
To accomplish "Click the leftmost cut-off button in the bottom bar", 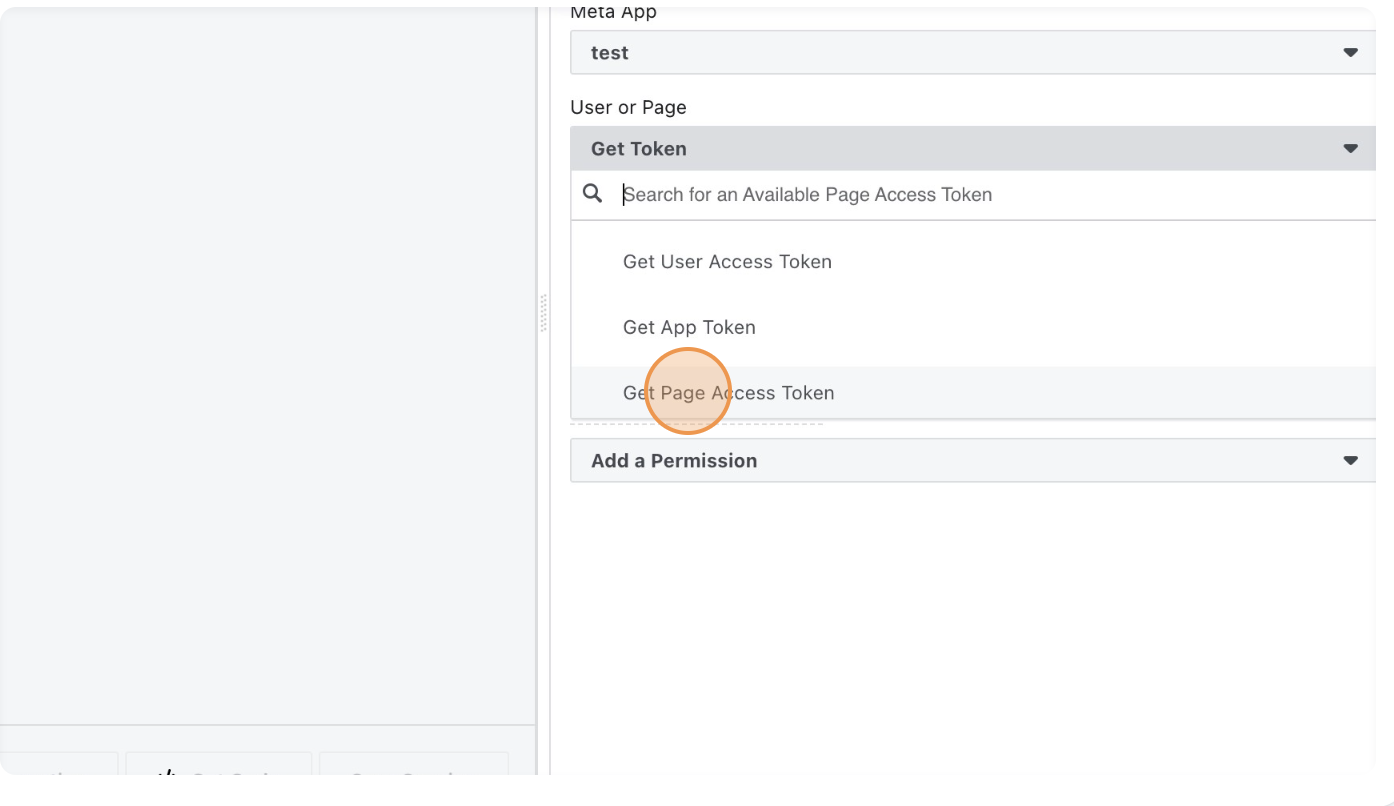I will (x=59, y=764).
